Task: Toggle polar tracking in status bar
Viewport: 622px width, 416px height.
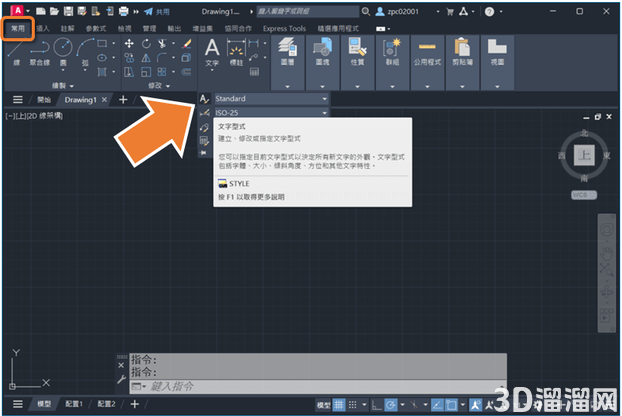Action: tap(391, 405)
